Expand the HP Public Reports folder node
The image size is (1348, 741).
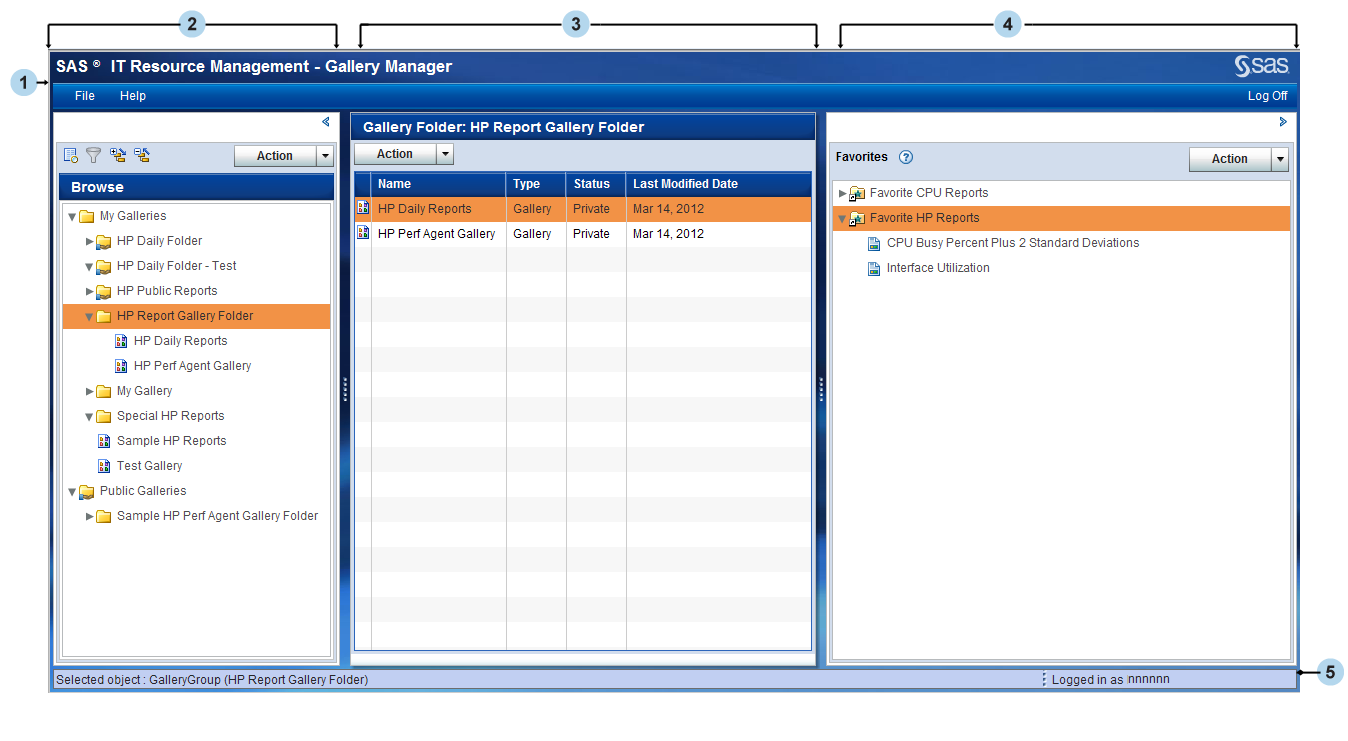click(x=89, y=290)
